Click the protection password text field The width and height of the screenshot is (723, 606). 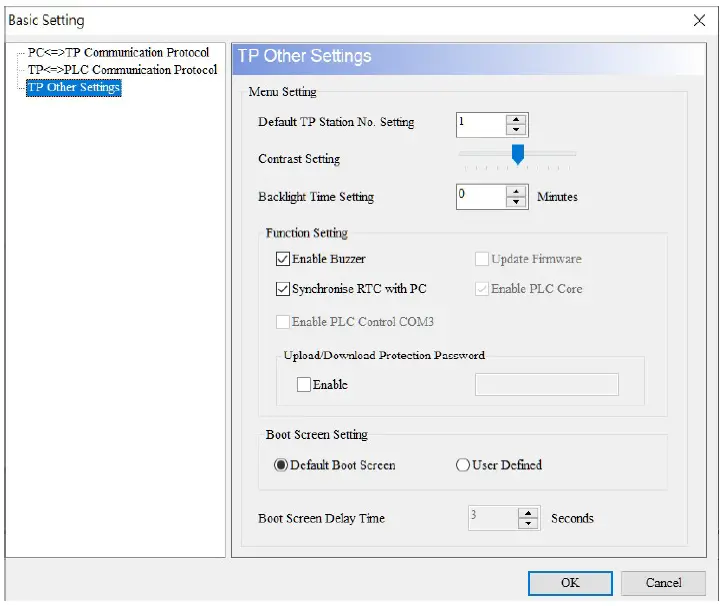pyautogui.click(x=547, y=384)
